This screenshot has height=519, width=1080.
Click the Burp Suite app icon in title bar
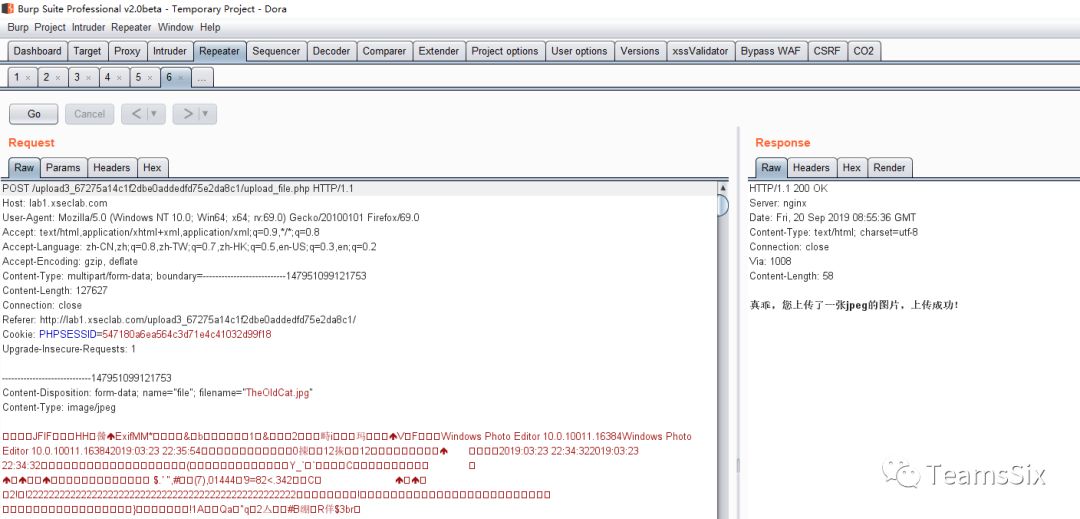click(8, 9)
